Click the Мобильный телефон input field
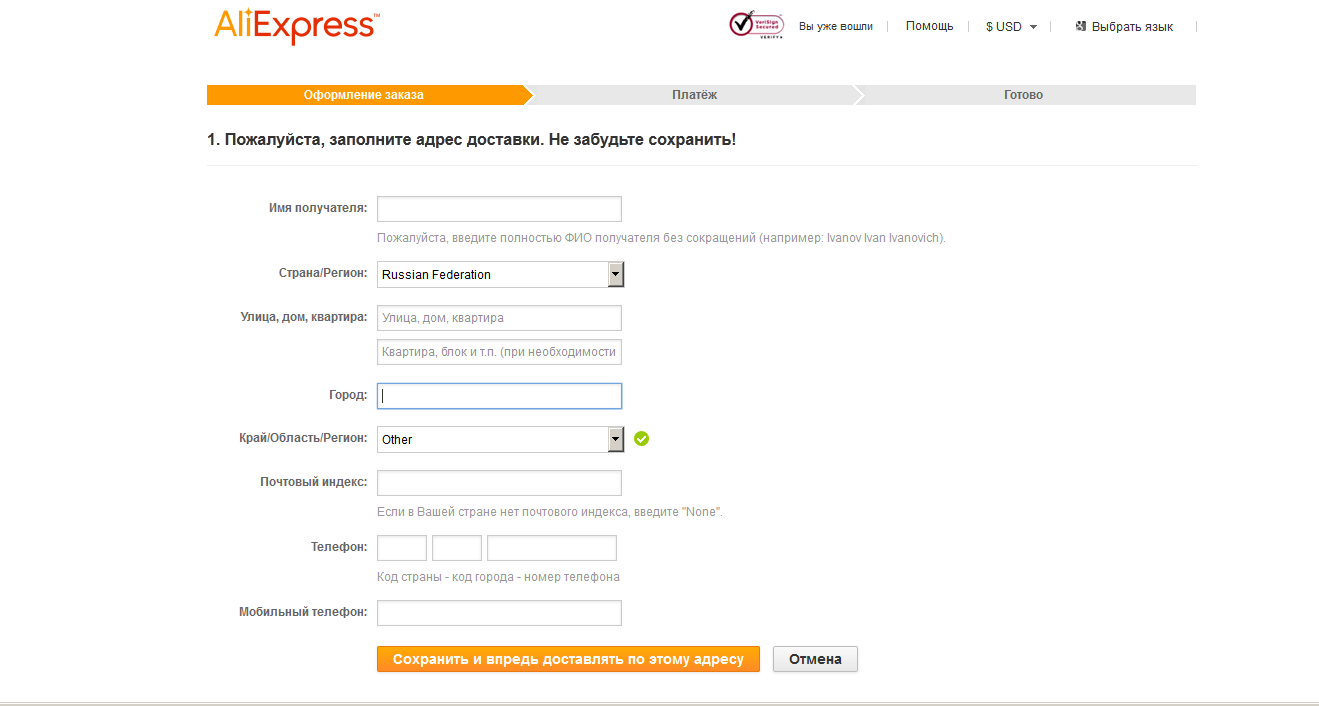The width and height of the screenshot is (1319, 706). pyautogui.click(x=499, y=613)
